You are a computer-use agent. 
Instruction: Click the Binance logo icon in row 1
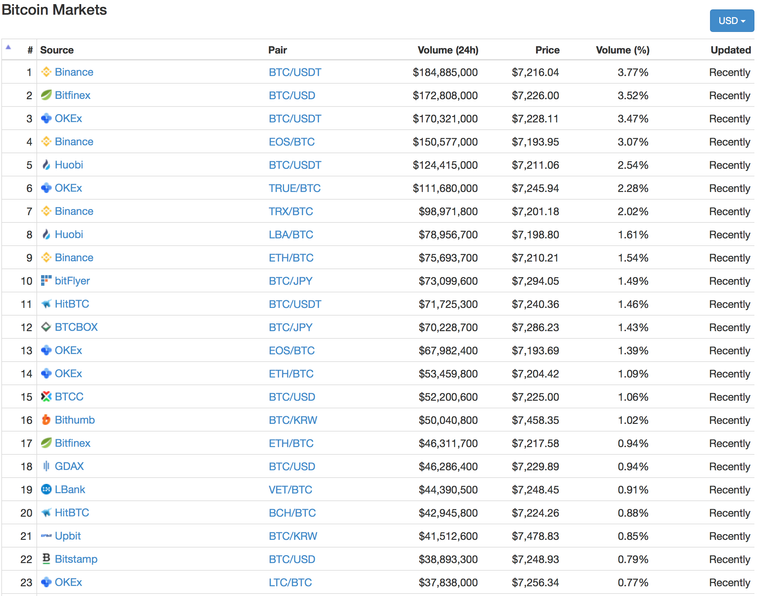(46, 72)
